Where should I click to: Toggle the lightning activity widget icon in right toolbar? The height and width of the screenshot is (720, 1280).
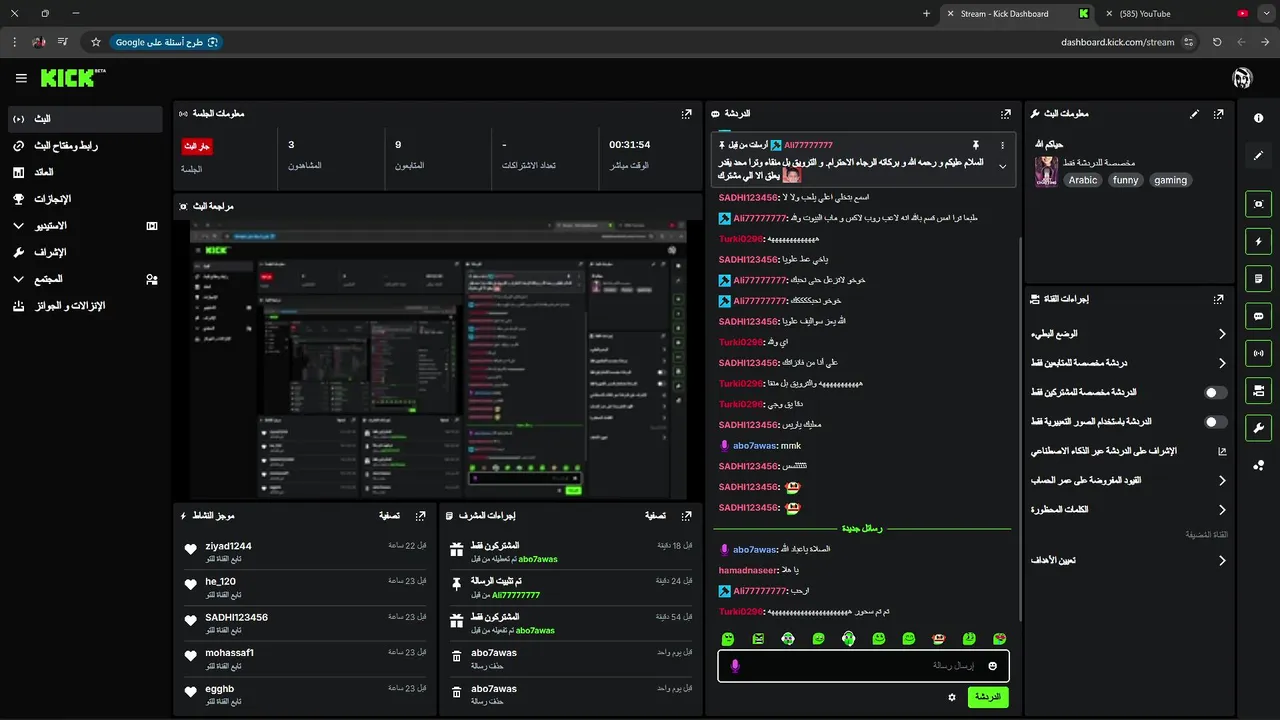tap(1258, 241)
